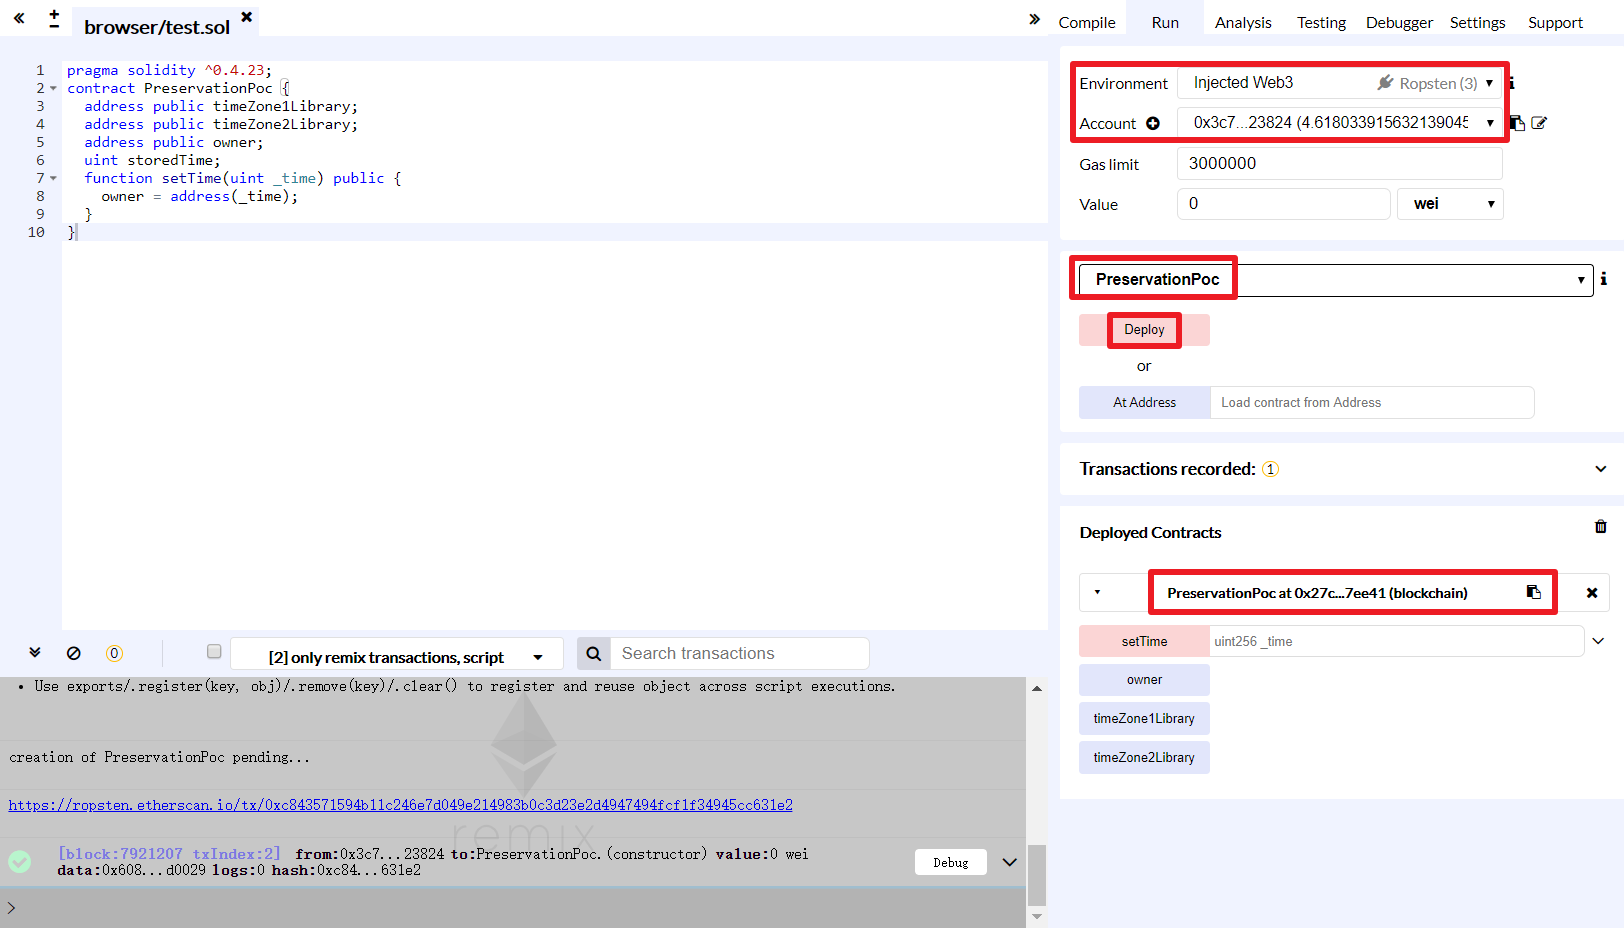This screenshot has height=928, width=1624.
Task: Open the Environment dropdown showing Injected Web3
Action: pyautogui.click(x=1340, y=83)
